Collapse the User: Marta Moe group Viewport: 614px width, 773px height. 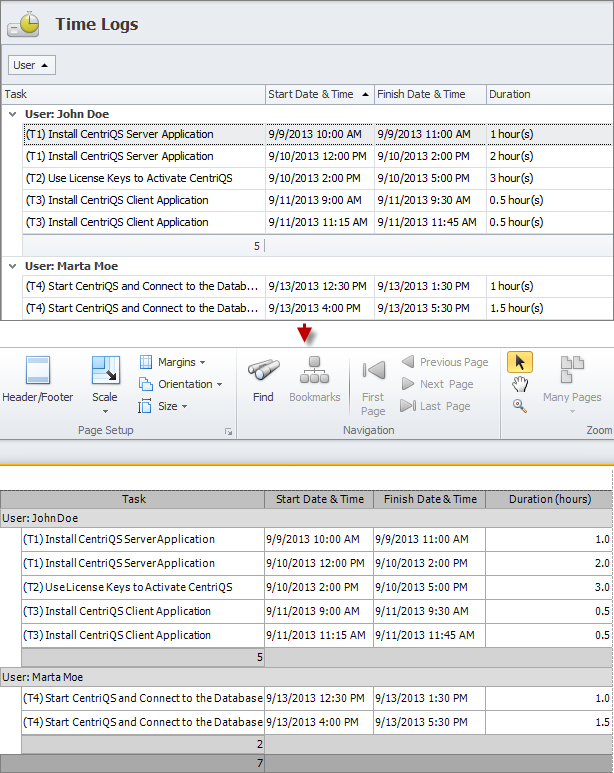pos(13,266)
